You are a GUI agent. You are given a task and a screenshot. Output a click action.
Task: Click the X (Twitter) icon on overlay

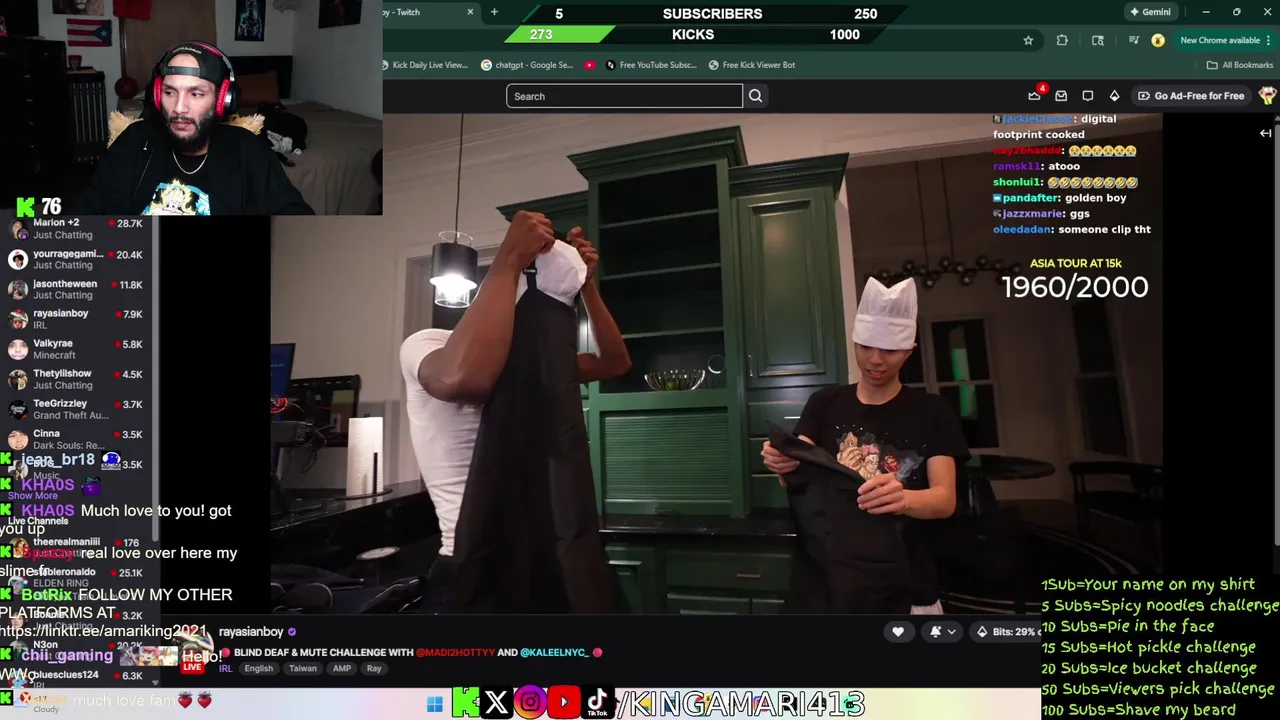[x=496, y=703]
